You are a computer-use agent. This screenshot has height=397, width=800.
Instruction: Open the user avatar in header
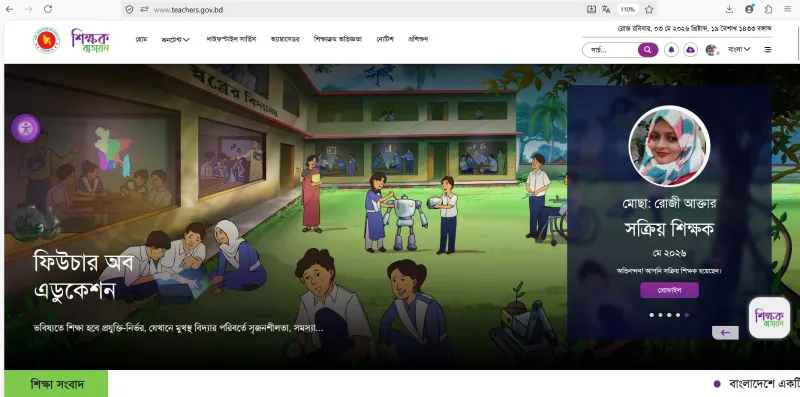[712, 49]
